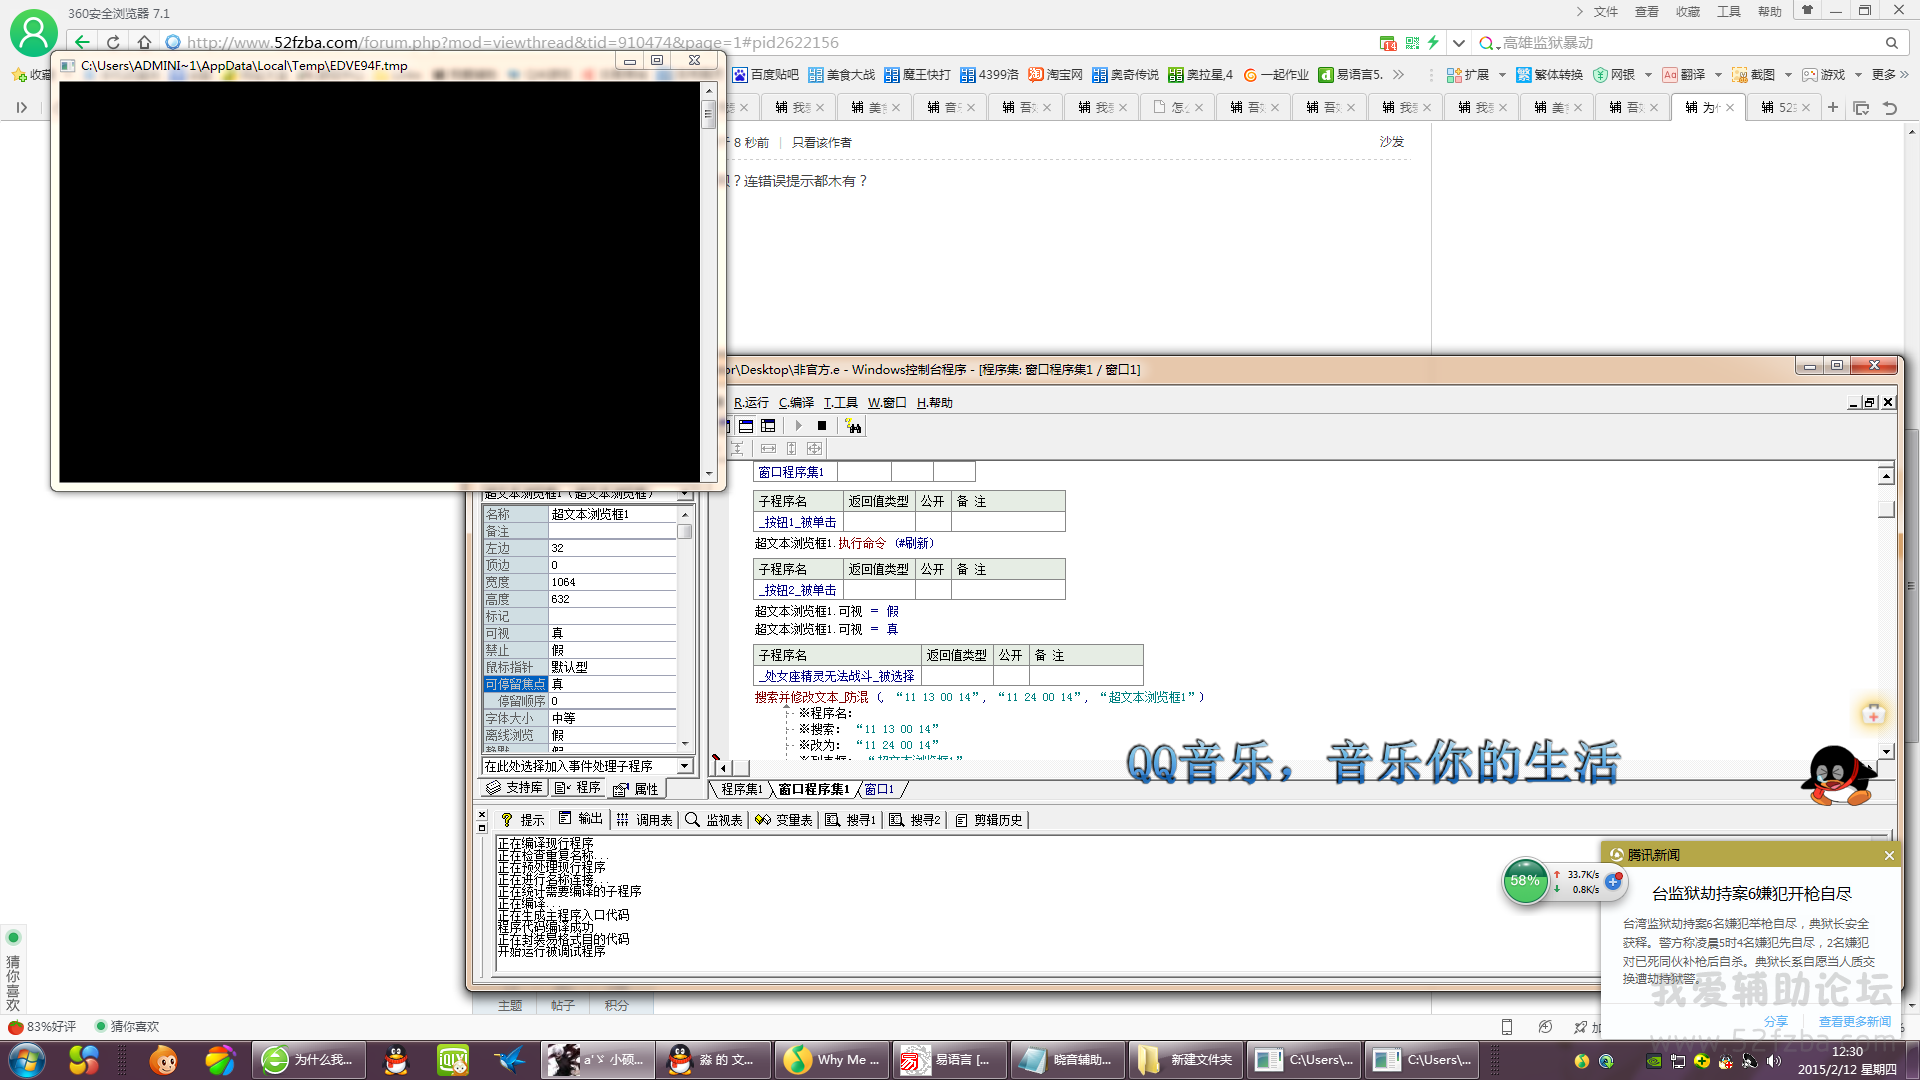Switch to the 窗口1 editor tab
The height and width of the screenshot is (1080, 1920).
coord(879,789)
